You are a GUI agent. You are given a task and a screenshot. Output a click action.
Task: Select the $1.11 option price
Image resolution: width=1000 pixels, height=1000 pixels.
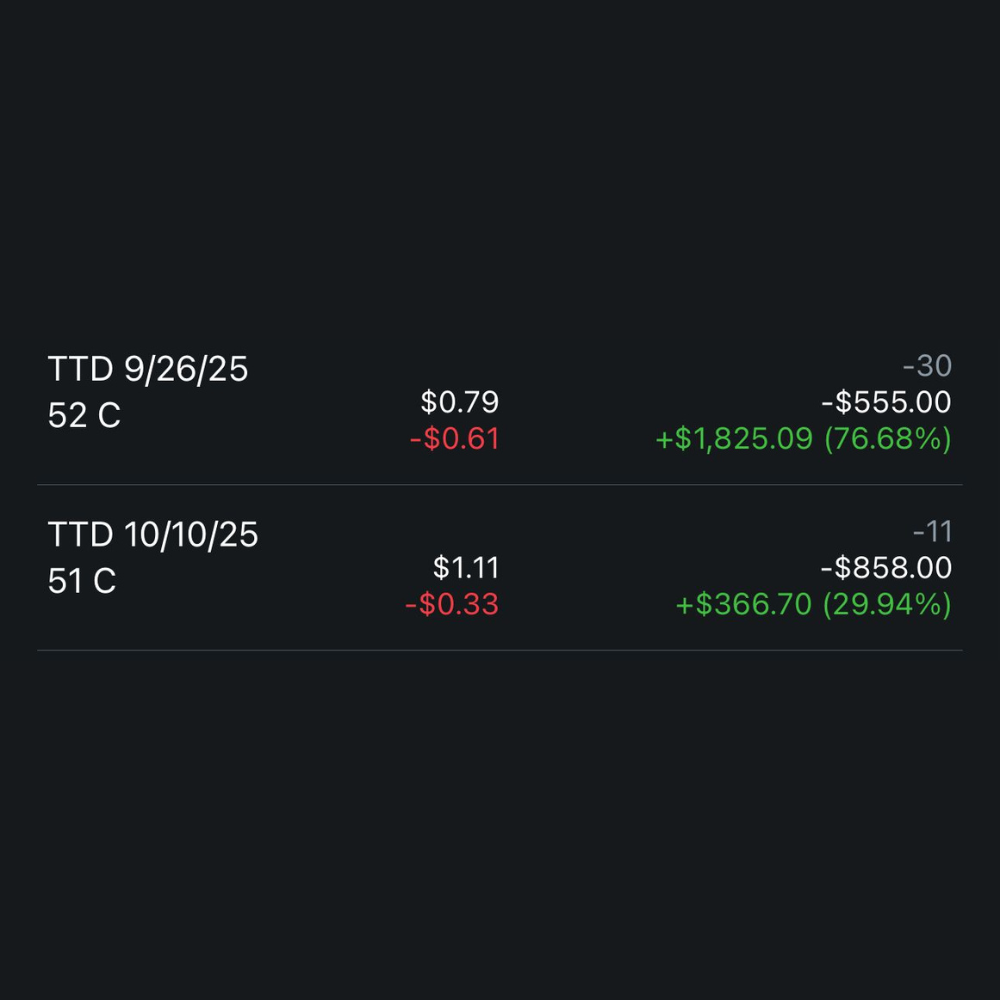465,568
